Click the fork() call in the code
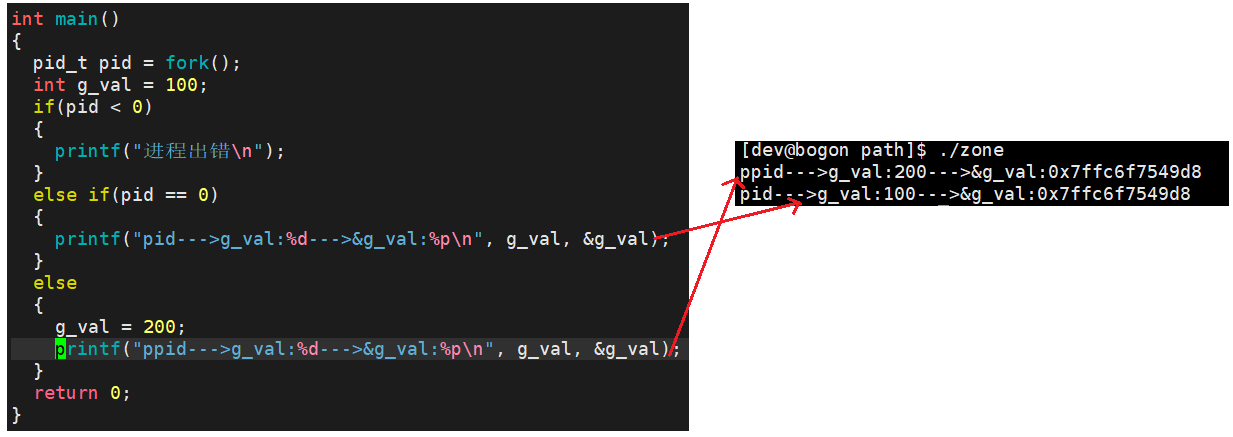Viewport: 1233px width, 437px height. click(x=198, y=63)
